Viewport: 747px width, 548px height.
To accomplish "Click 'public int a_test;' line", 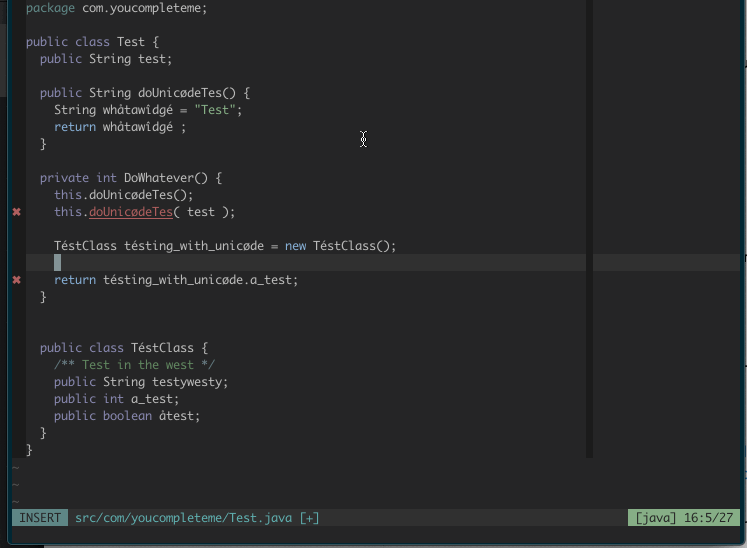I will [x=116, y=399].
